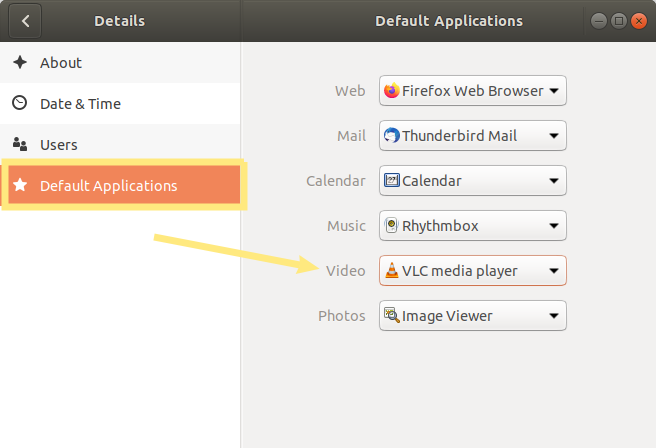Screen dimensions: 656x448
Task: Click the star icon beside Default Applications
Action: pyautogui.click(x=20, y=185)
